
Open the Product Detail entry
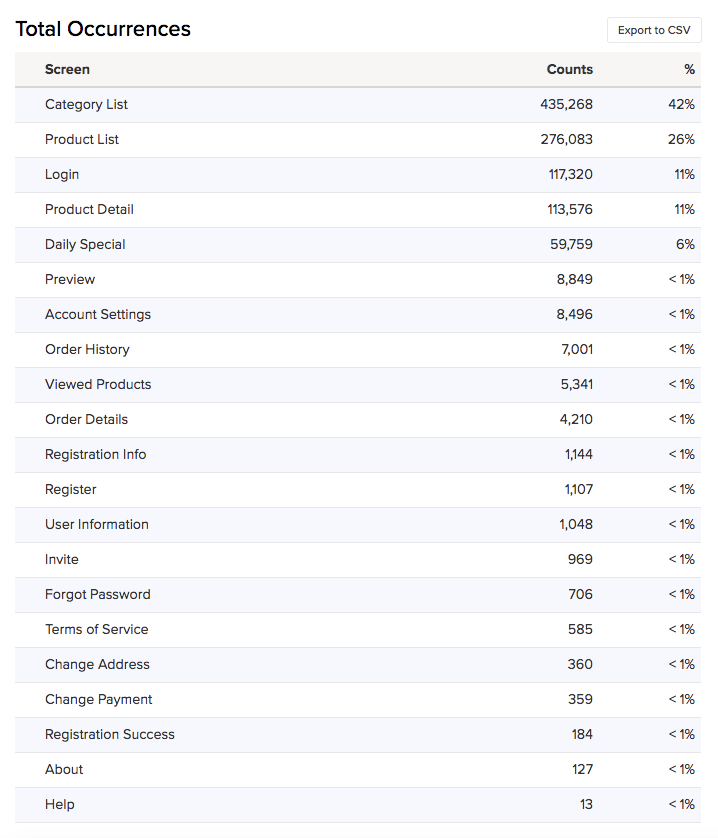(x=89, y=209)
